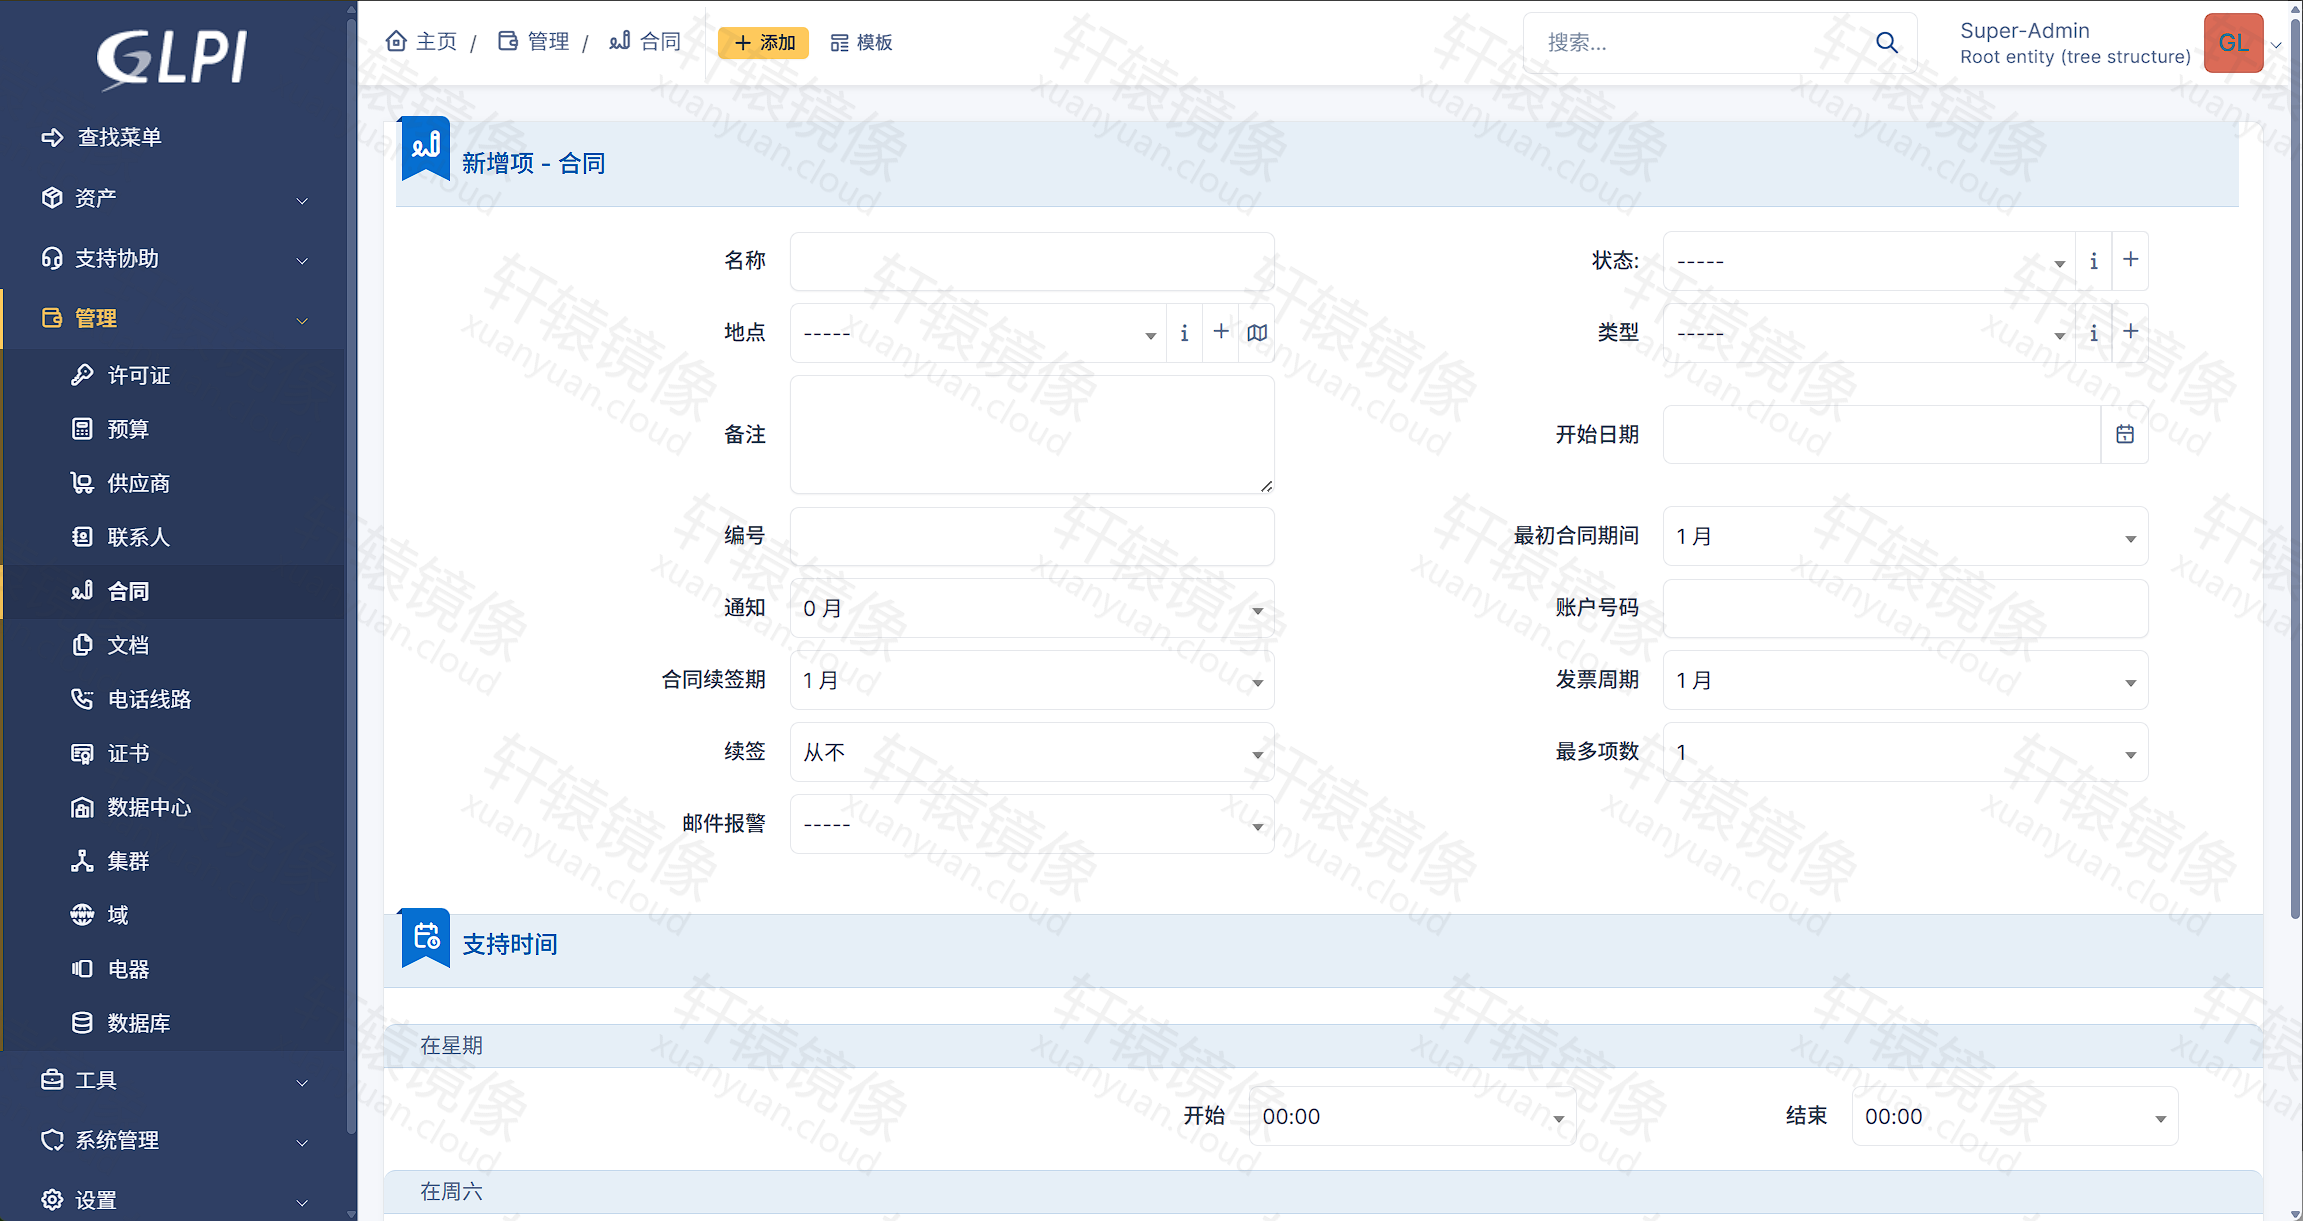This screenshot has height=1221, width=2303.
Task: Click the 模板 button
Action: point(861,42)
